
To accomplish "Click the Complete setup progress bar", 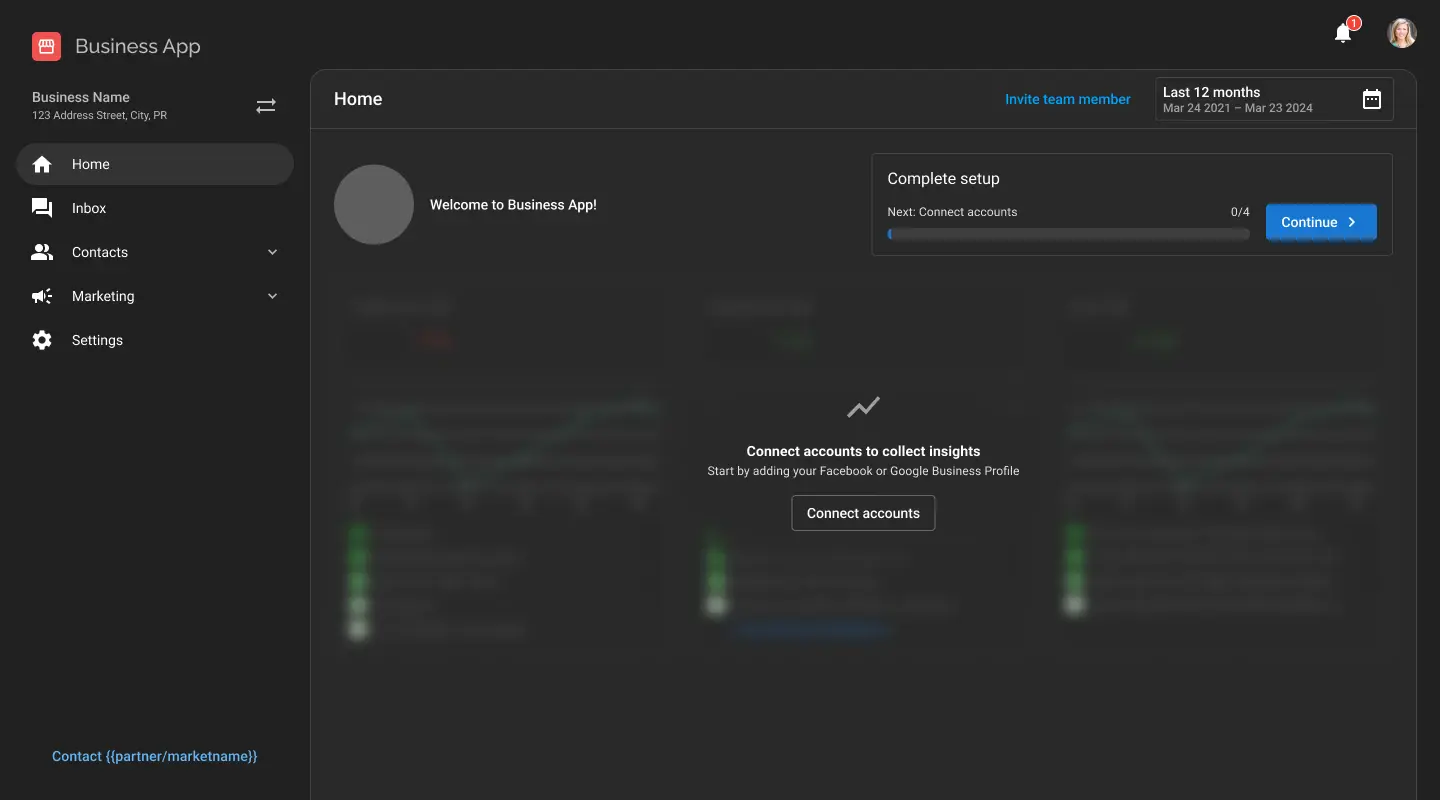I will pos(1068,234).
